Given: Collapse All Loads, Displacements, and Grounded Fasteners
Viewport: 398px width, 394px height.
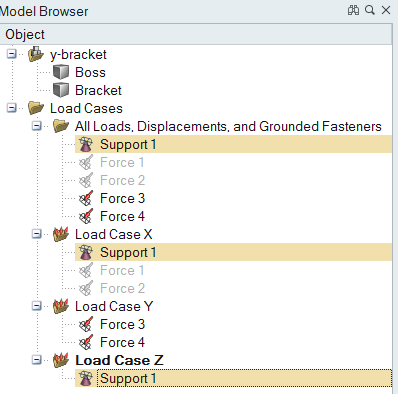Looking at the screenshot, I should [x=37, y=126].
